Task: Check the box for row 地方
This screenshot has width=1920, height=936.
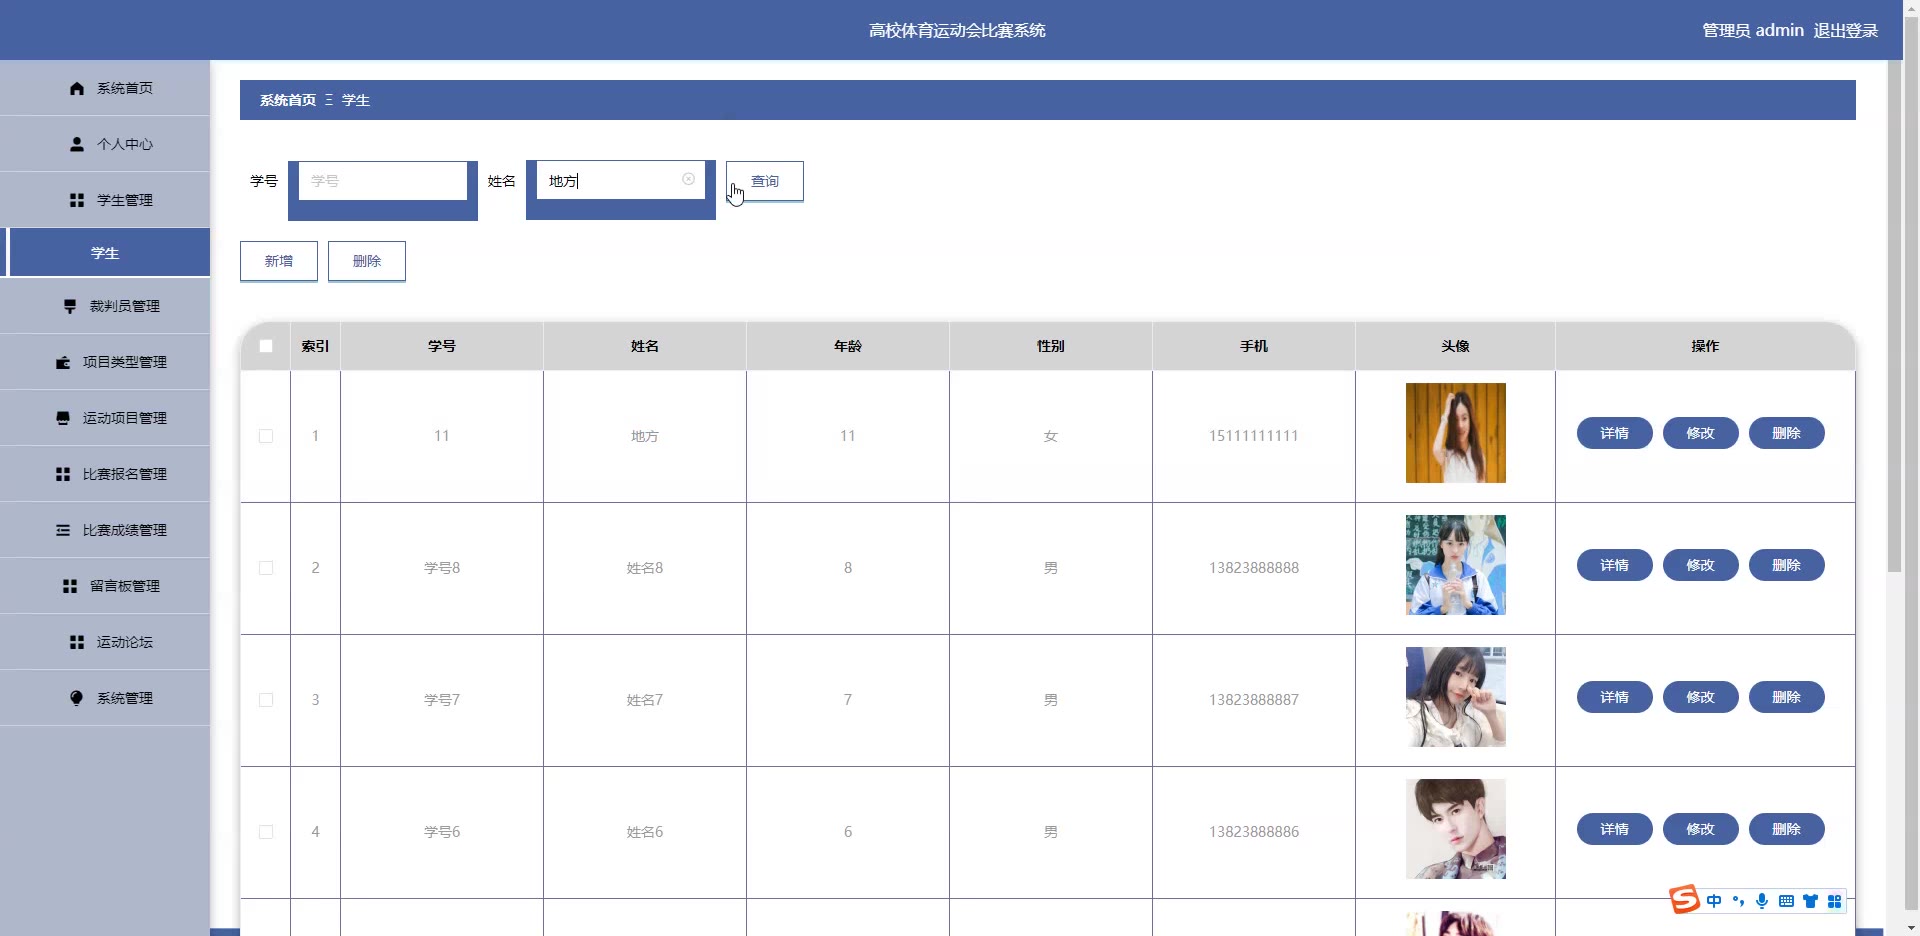Action: (266, 436)
